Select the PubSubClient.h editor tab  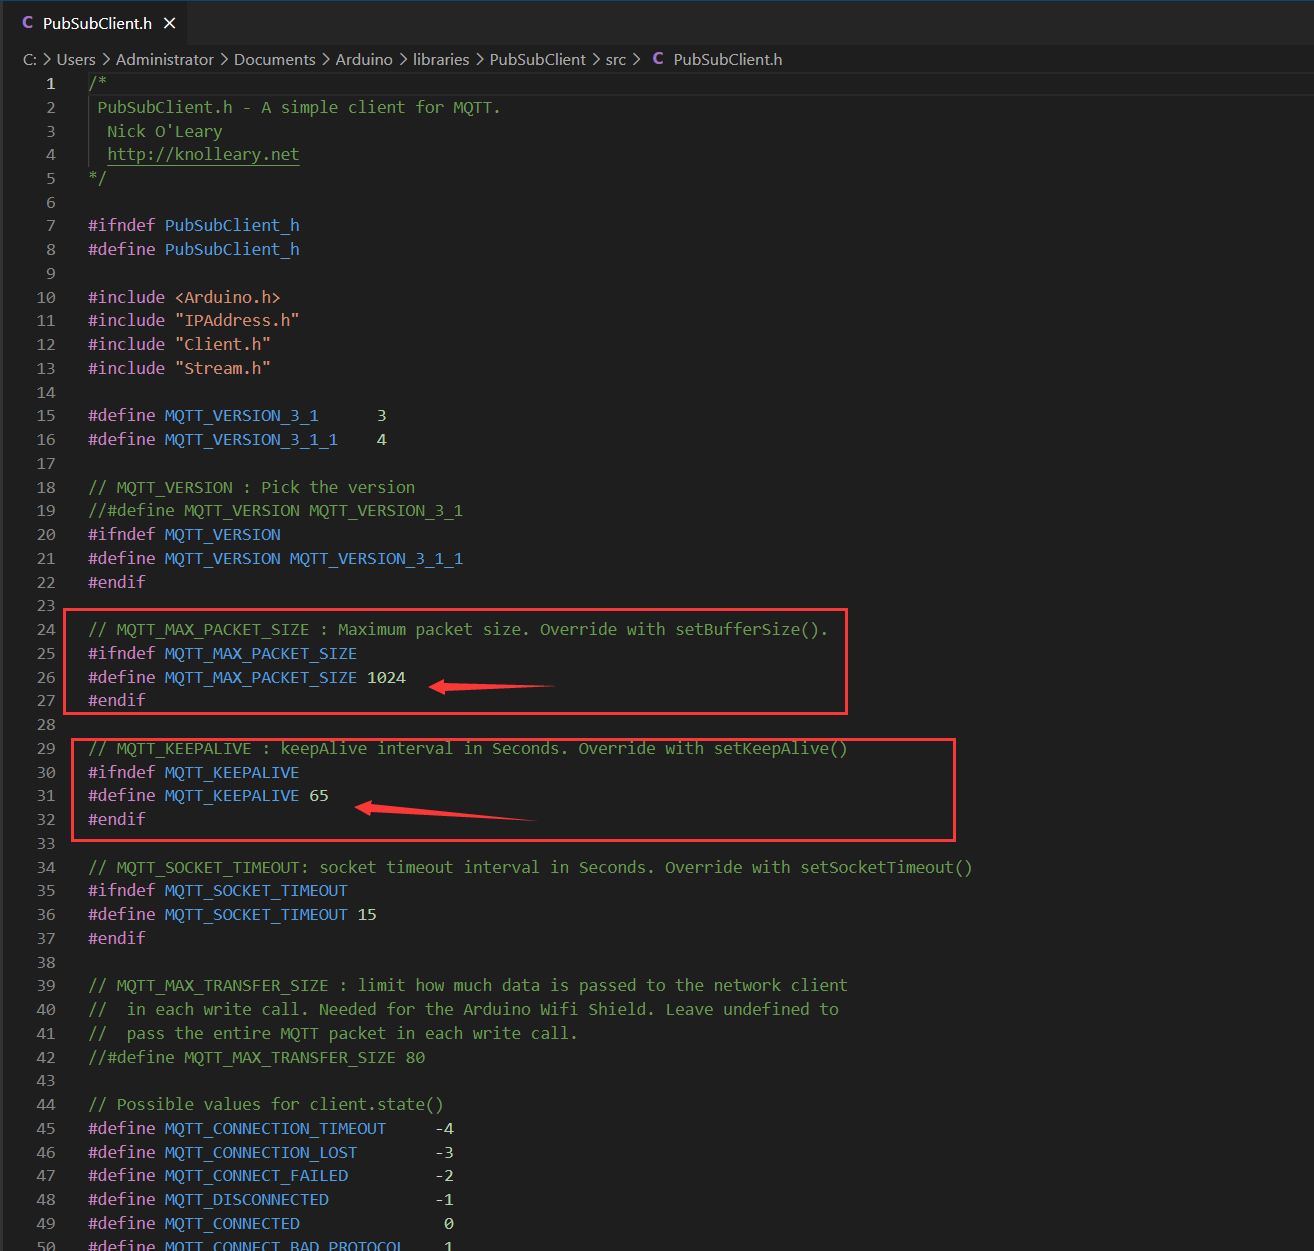click(98, 23)
